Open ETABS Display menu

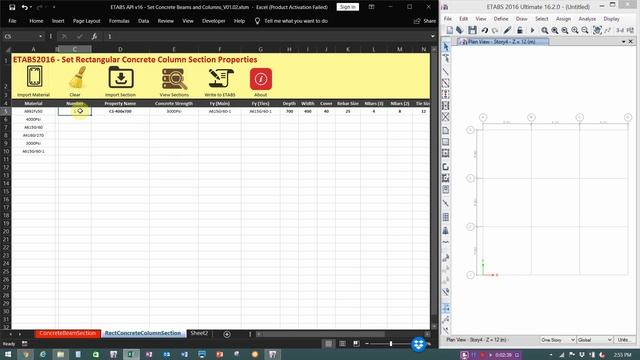(611, 19)
